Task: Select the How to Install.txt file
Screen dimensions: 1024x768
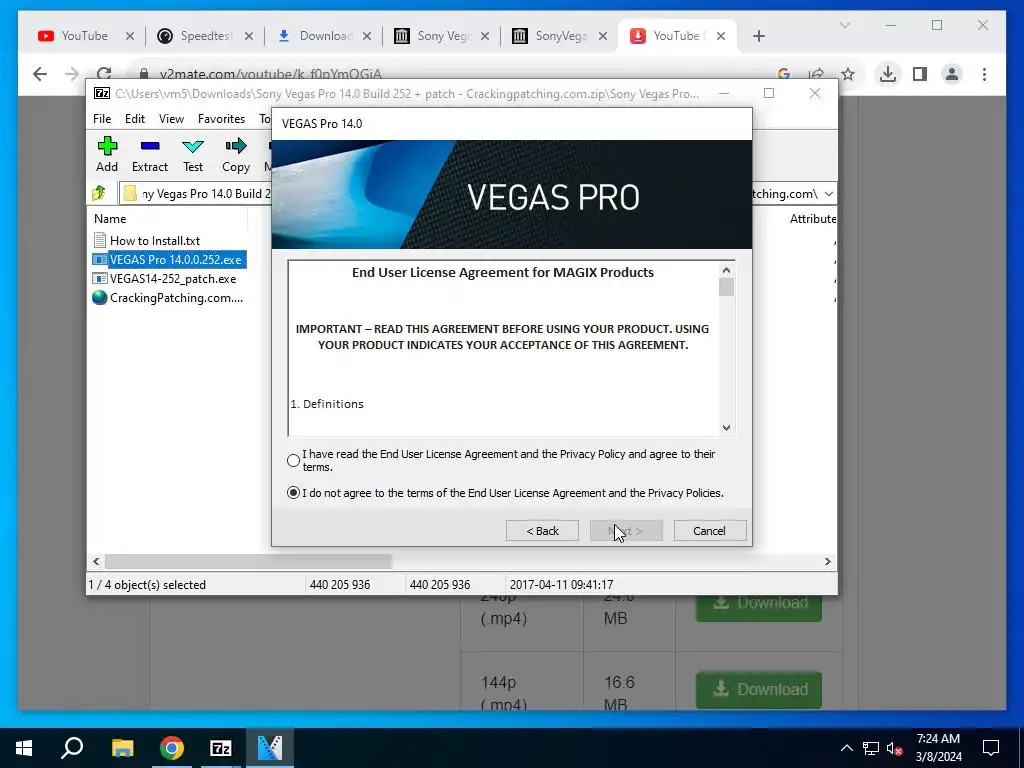Action: tap(155, 240)
